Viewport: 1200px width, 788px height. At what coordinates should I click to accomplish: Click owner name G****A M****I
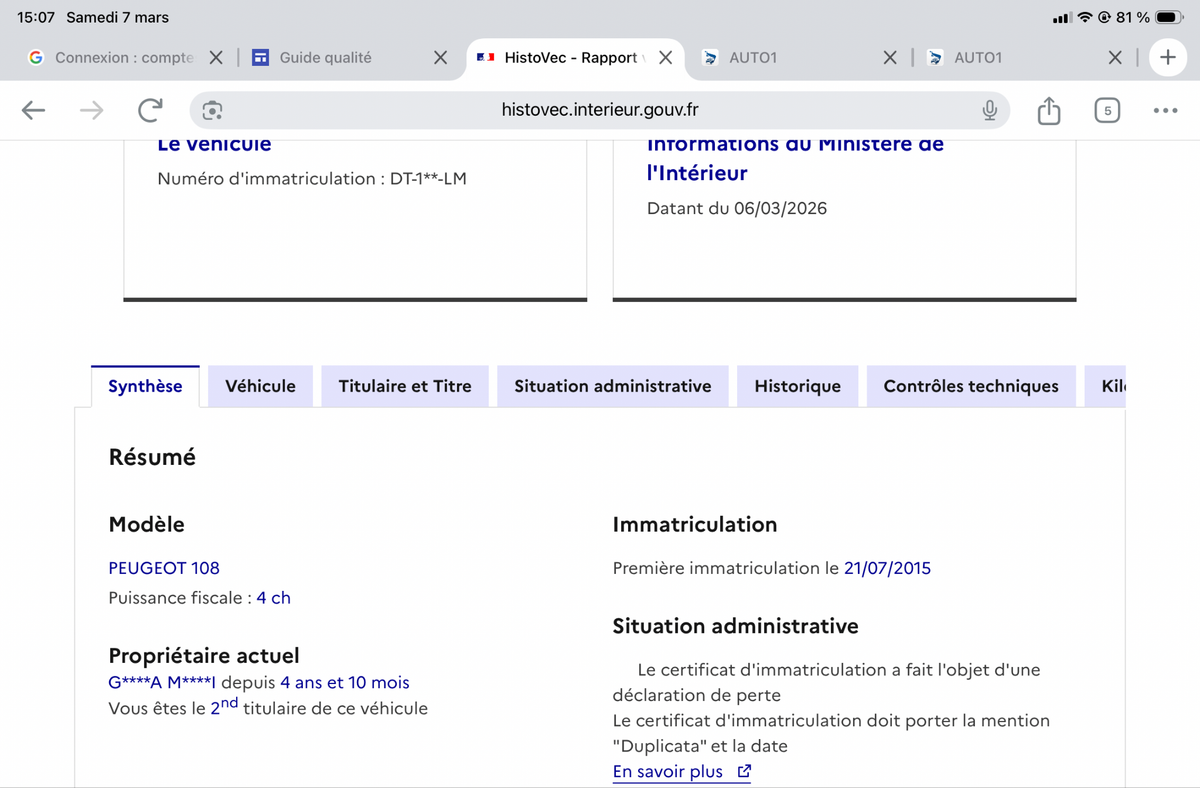pos(162,683)
